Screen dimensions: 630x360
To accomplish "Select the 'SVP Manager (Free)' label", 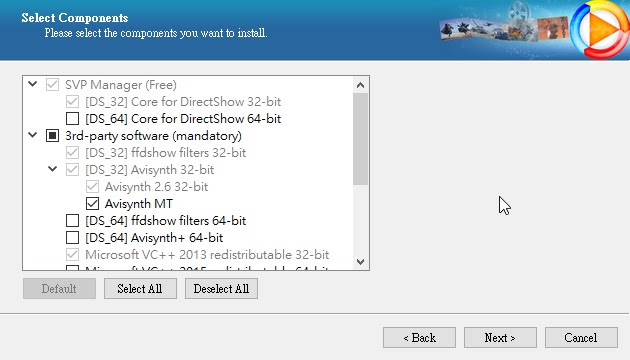I will (121, 85).
